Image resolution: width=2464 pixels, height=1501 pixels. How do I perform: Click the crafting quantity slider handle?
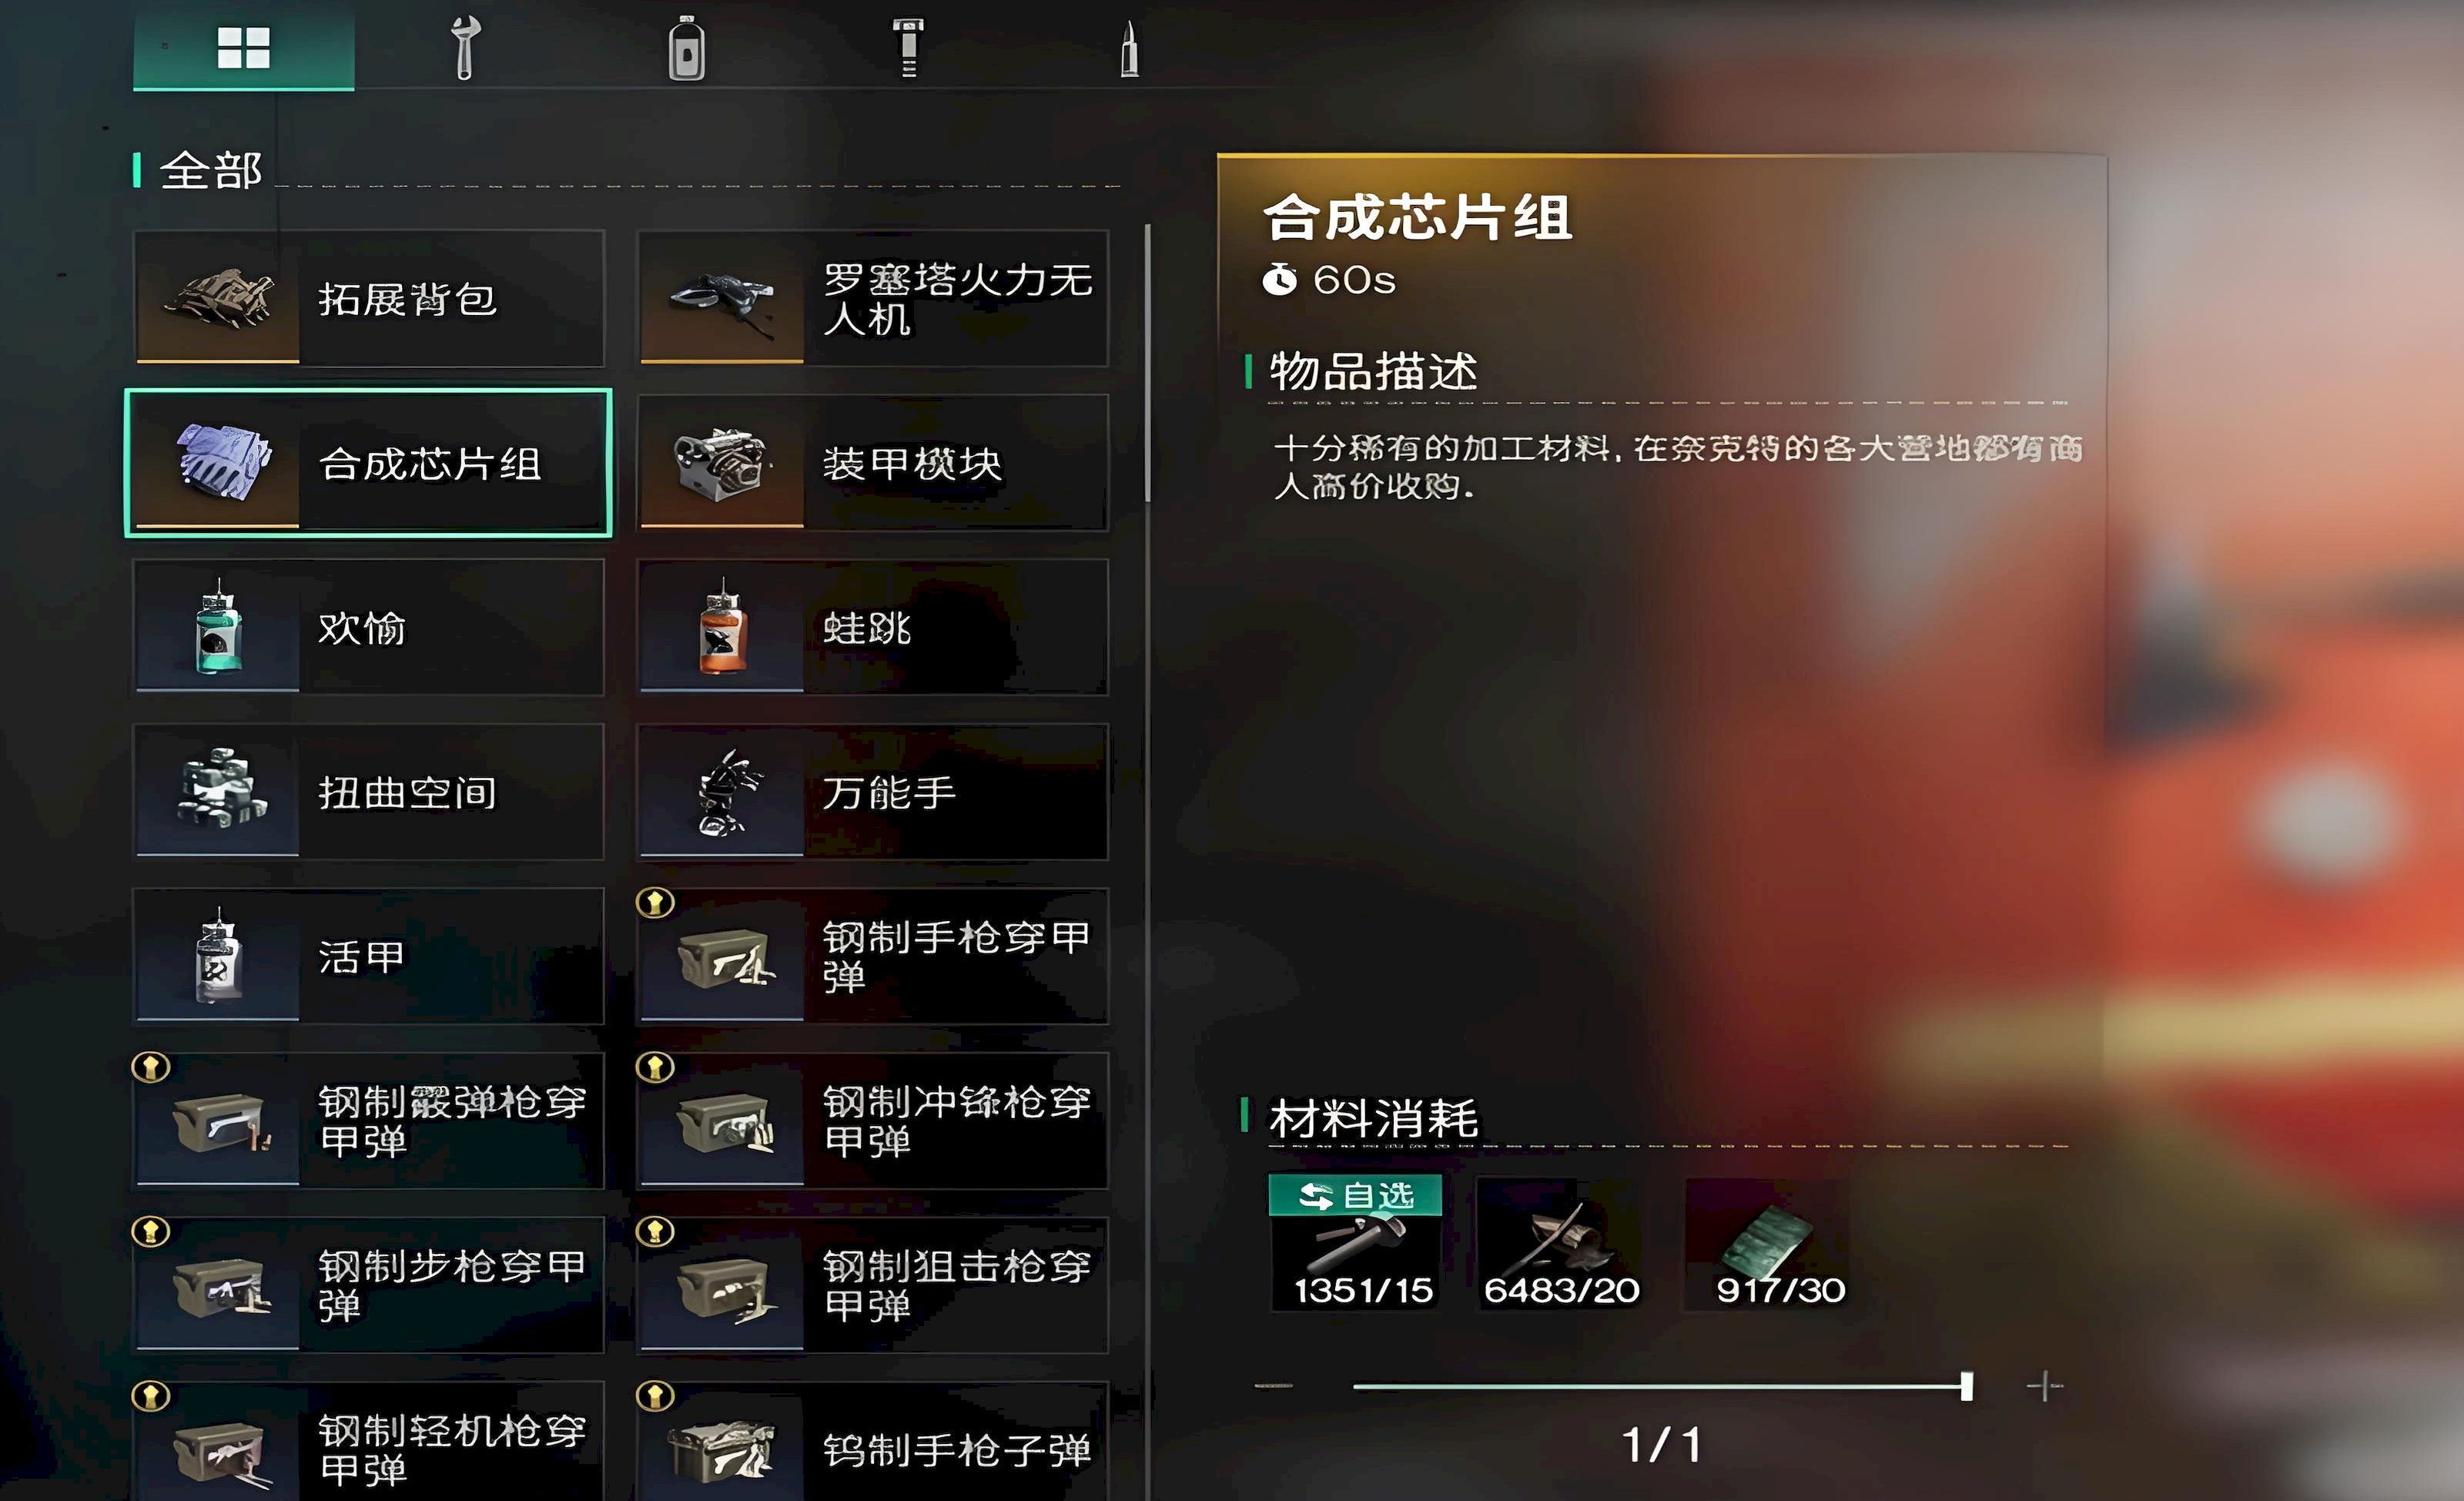coord(1967,1386)
